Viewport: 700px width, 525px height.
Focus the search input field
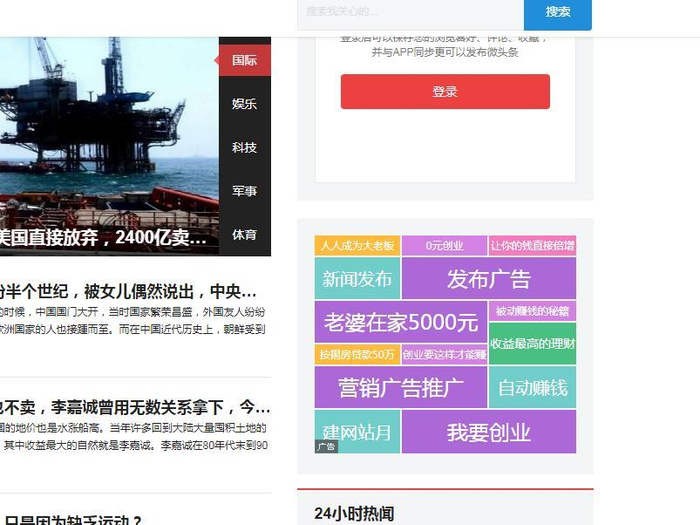(411, 13)
